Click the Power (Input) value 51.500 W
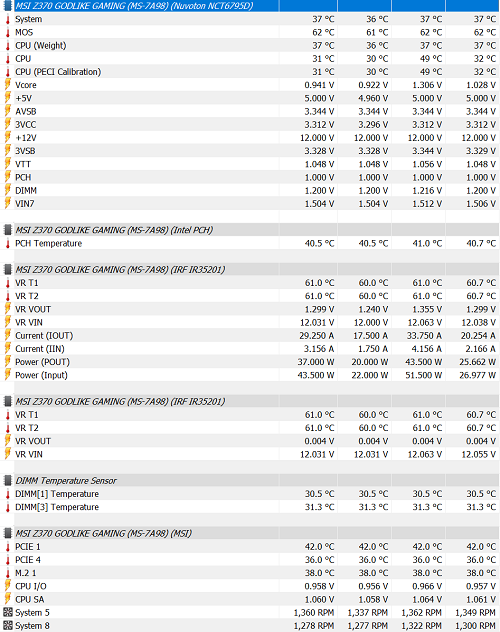This screenshot has height=632, width=500. click(x=424, y=375)
